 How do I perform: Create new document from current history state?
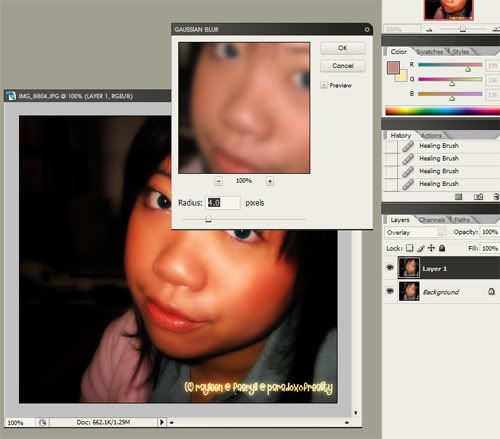pyautogui.click(x=459, y=197)
